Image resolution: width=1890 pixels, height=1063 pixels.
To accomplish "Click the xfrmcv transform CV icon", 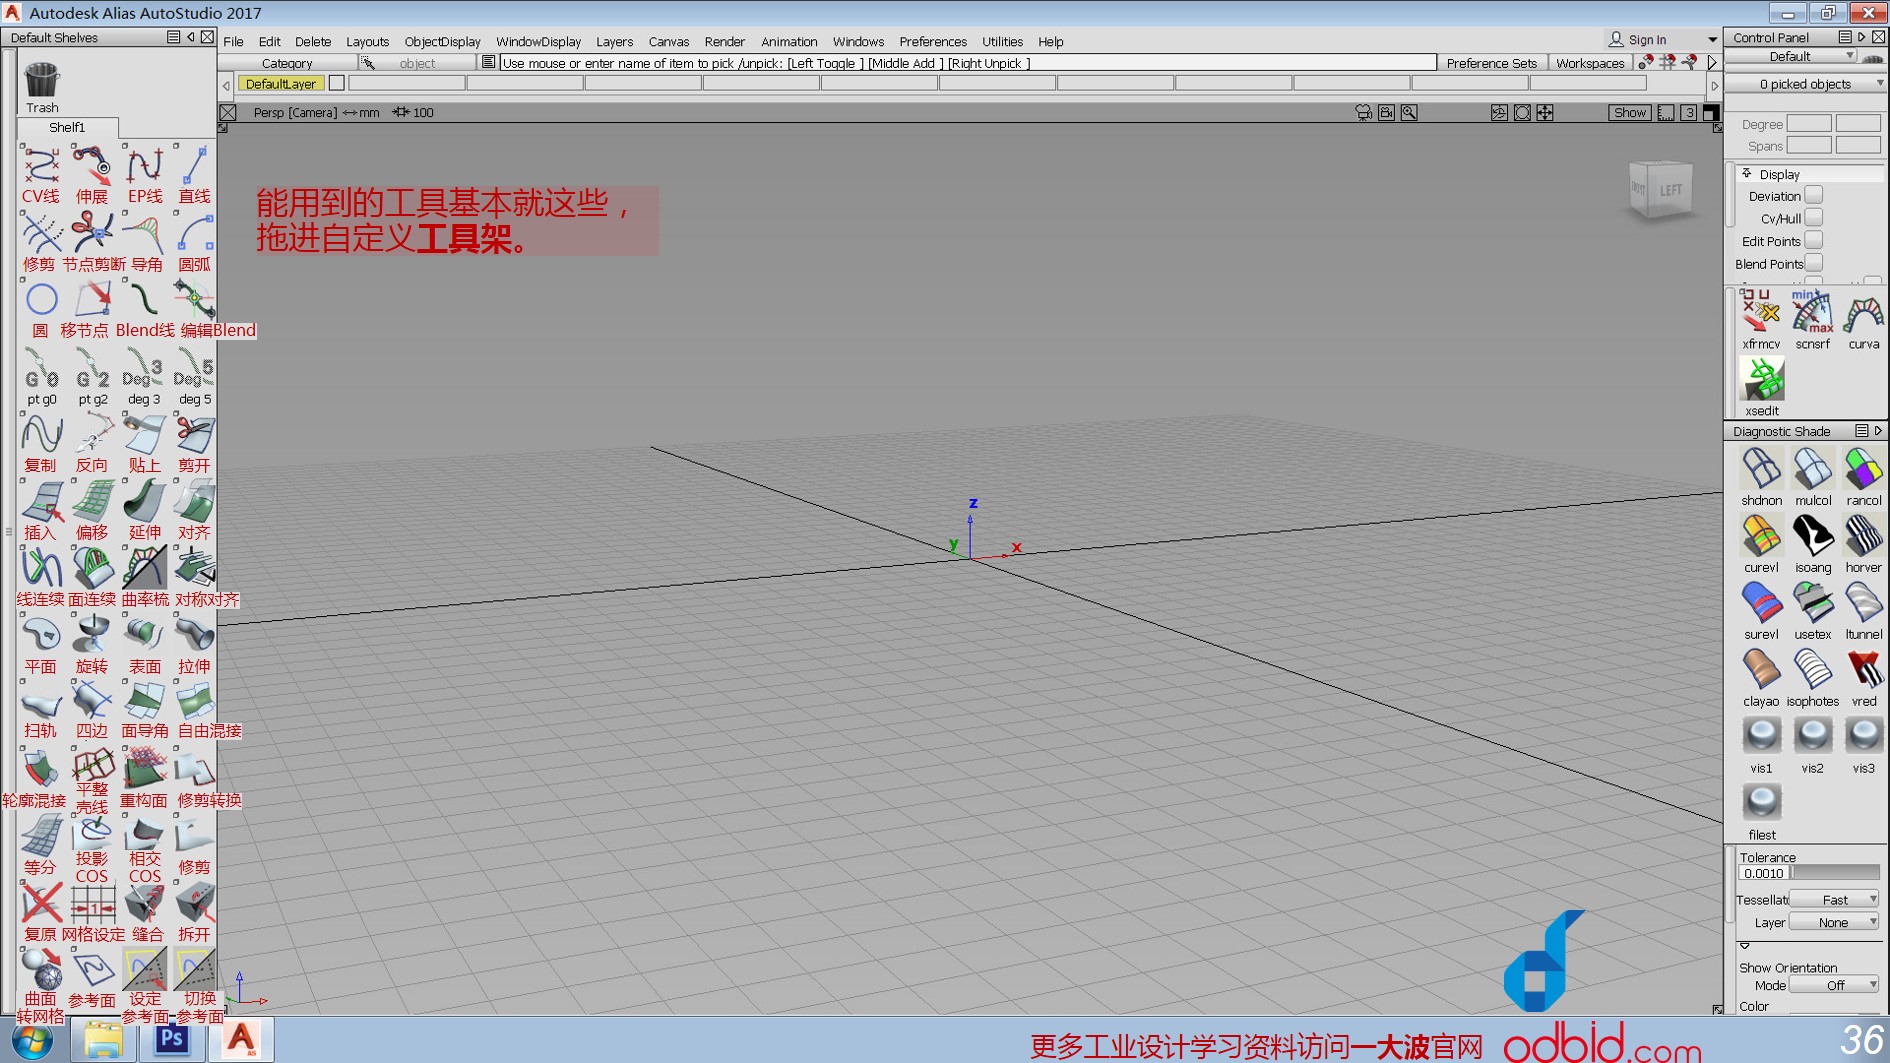I will click(x=1761, y=312).
